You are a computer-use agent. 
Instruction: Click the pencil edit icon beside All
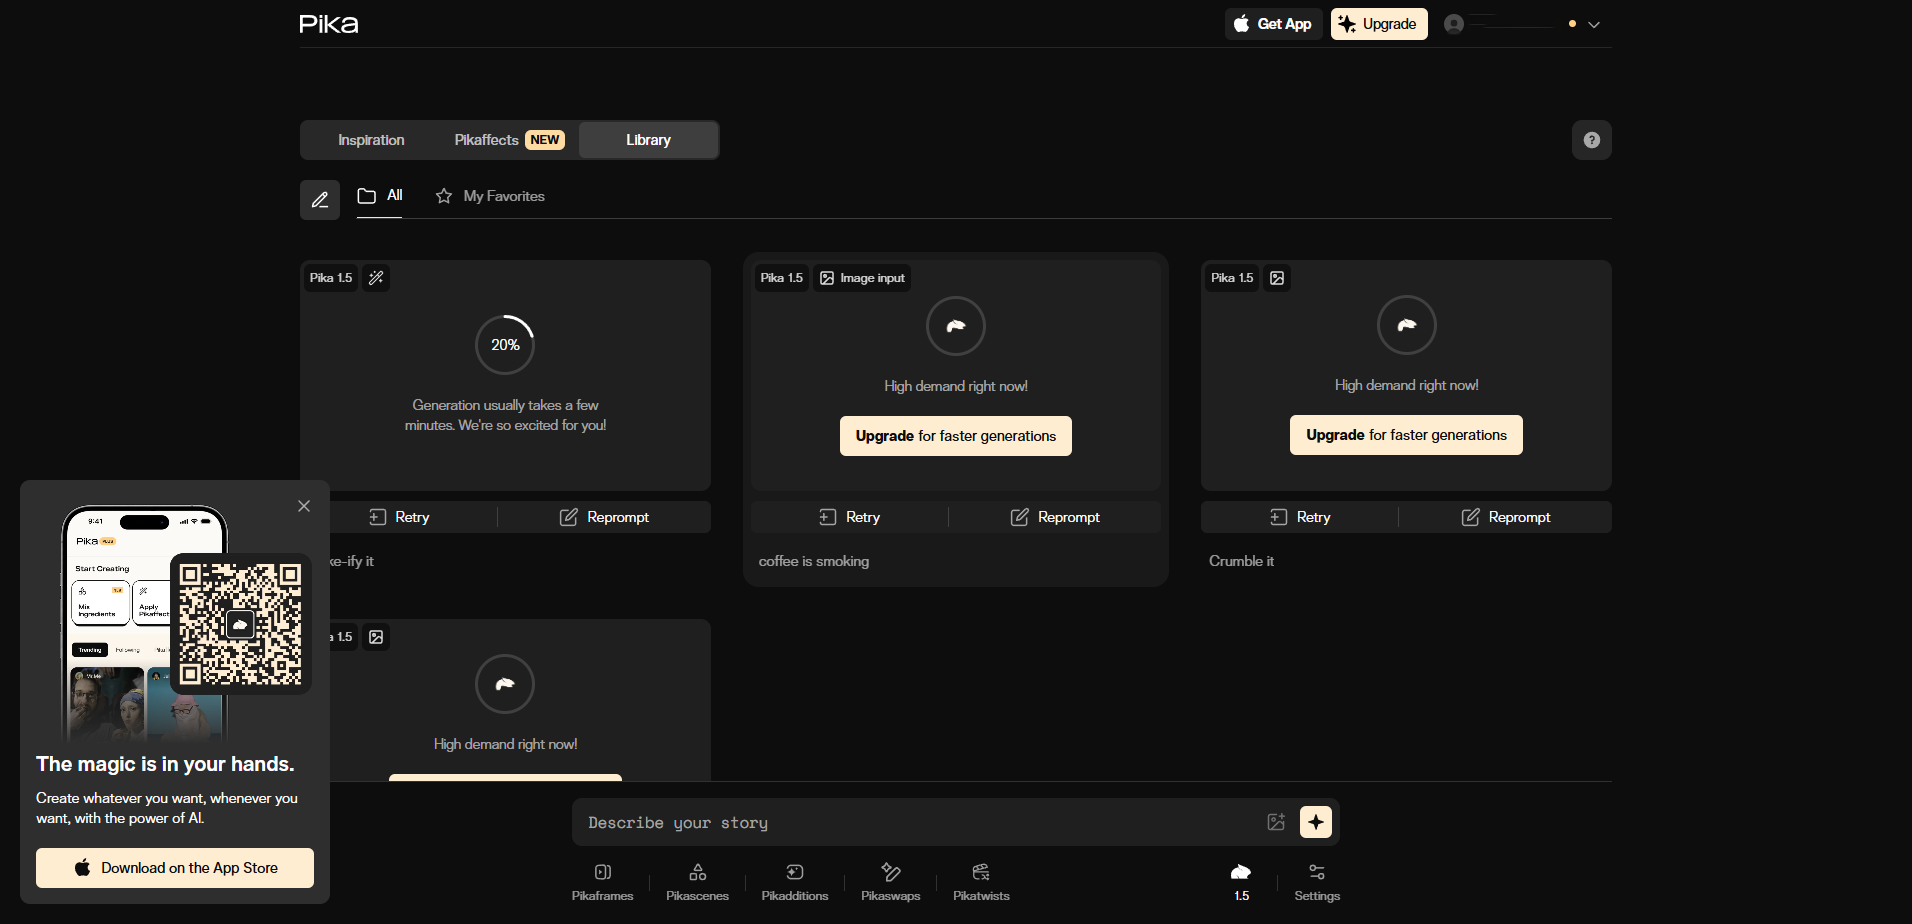point(320,200)
